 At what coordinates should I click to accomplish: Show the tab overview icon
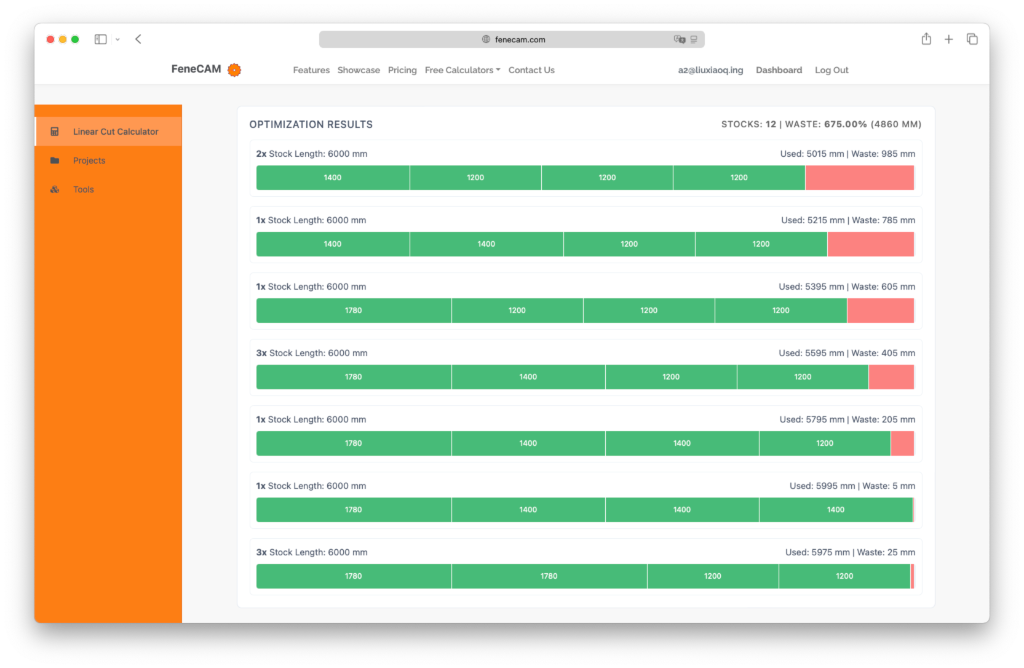[972, 39]
